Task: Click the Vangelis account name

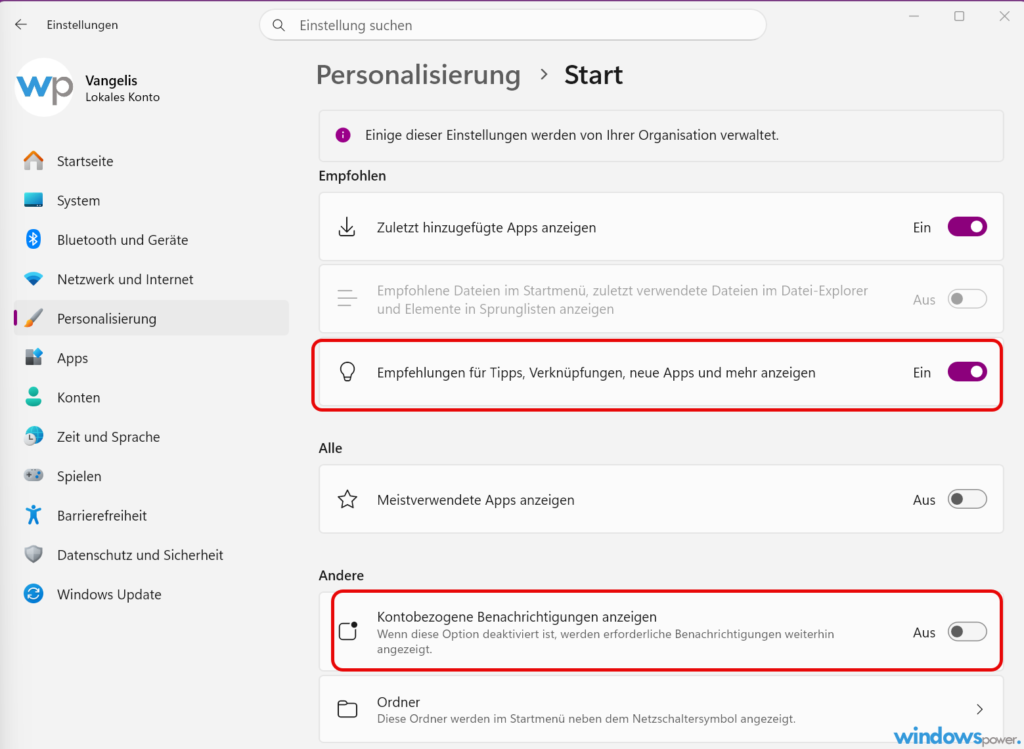Action: [x=111, y=80]
